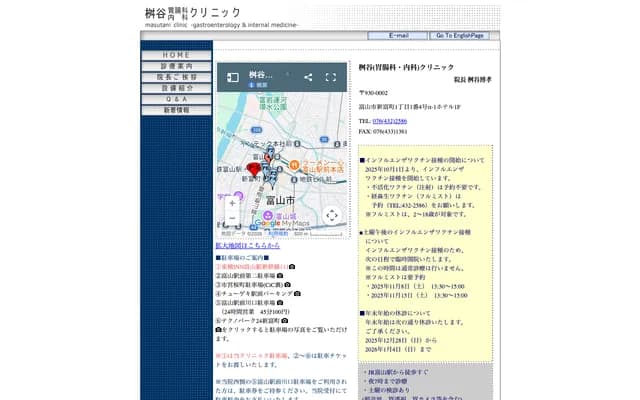This screenshot has height=400, width=640.
Task: Open the map sidebar panel toggle icon
Action: click(x=233, y=77)
